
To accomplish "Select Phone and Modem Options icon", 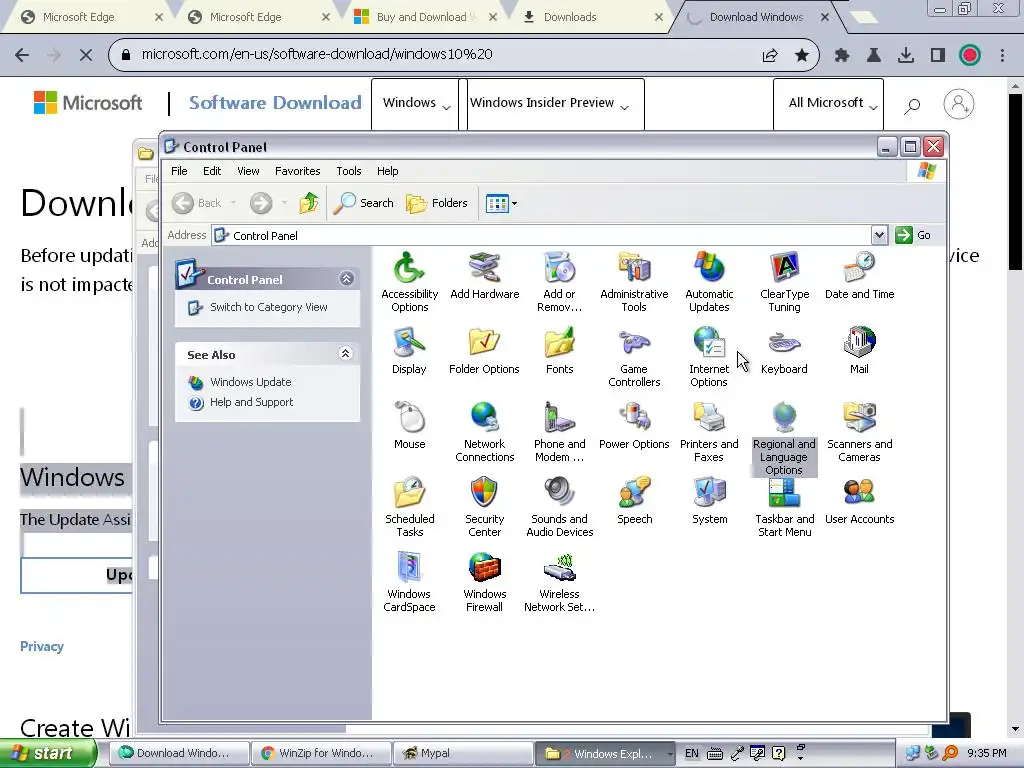I will click(560, 433).
